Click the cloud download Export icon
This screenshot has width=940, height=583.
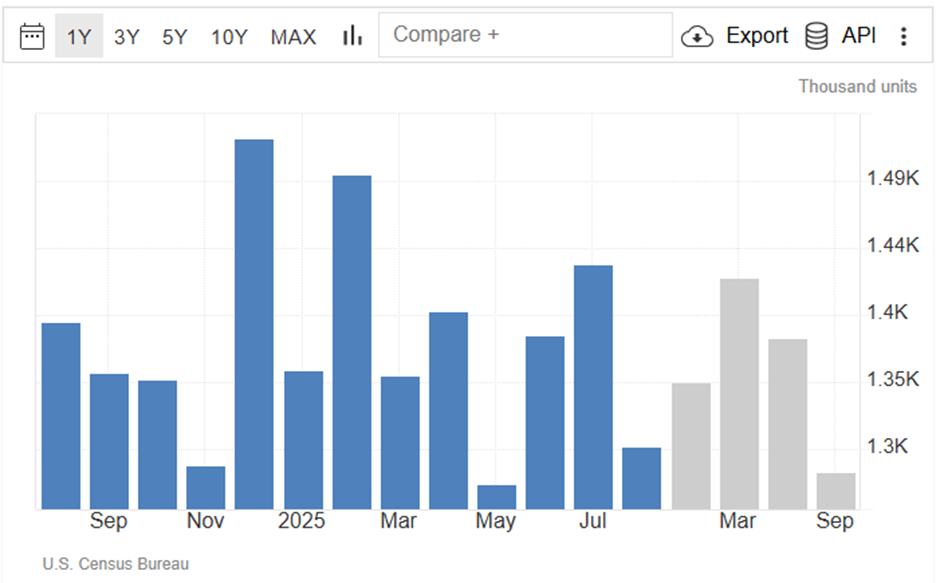coord(696,37)
